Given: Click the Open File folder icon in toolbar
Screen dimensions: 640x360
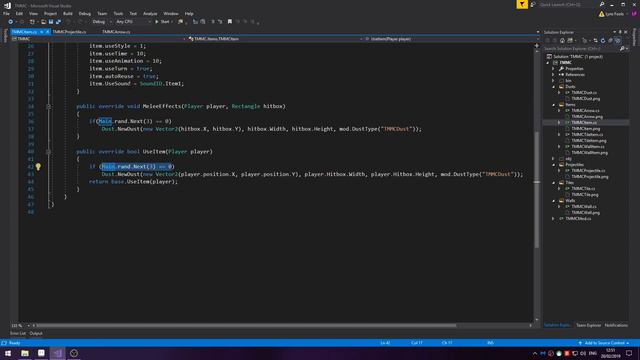Looking at the screenshot, I should [x=43, y=22].
